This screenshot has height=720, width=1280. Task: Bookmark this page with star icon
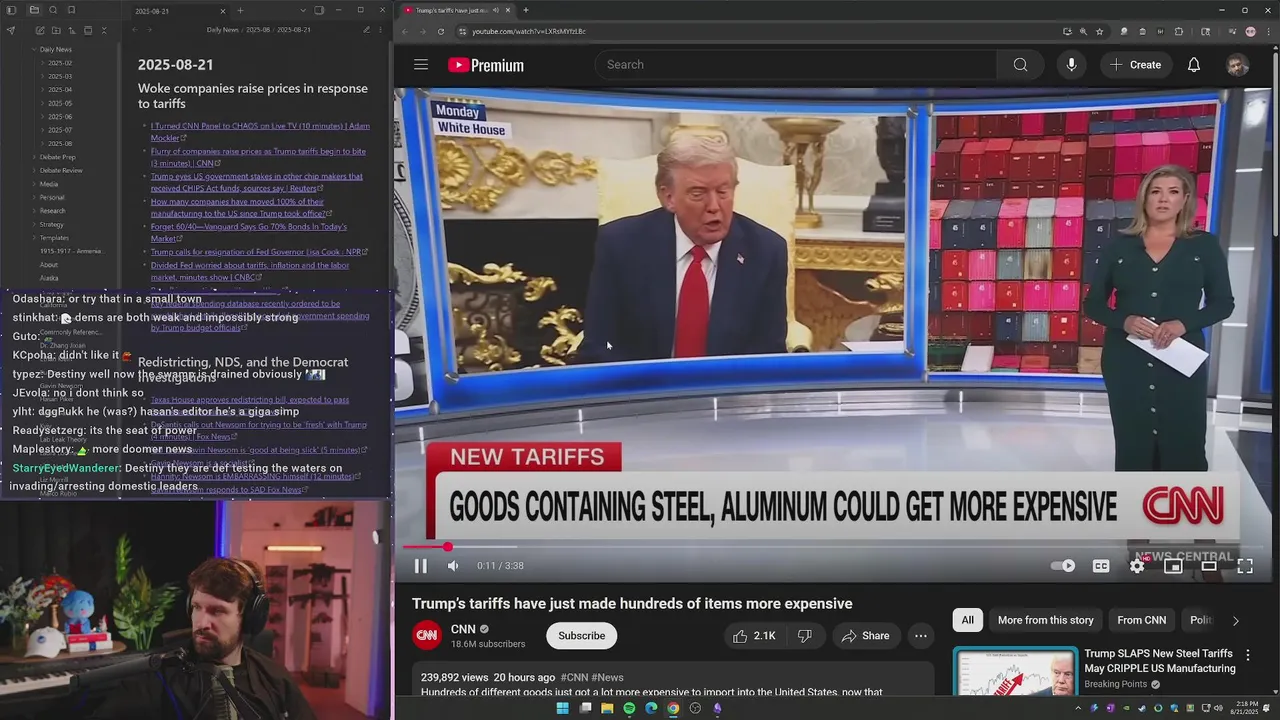(x=1100, y=31)
